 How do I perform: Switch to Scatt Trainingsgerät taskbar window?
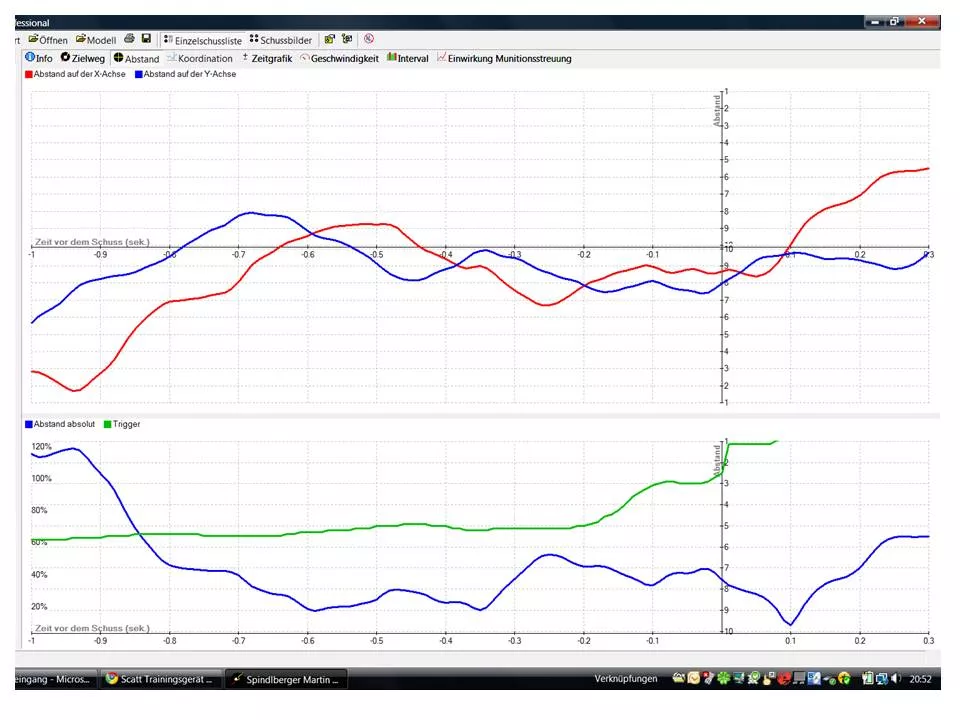pos(160,679)
